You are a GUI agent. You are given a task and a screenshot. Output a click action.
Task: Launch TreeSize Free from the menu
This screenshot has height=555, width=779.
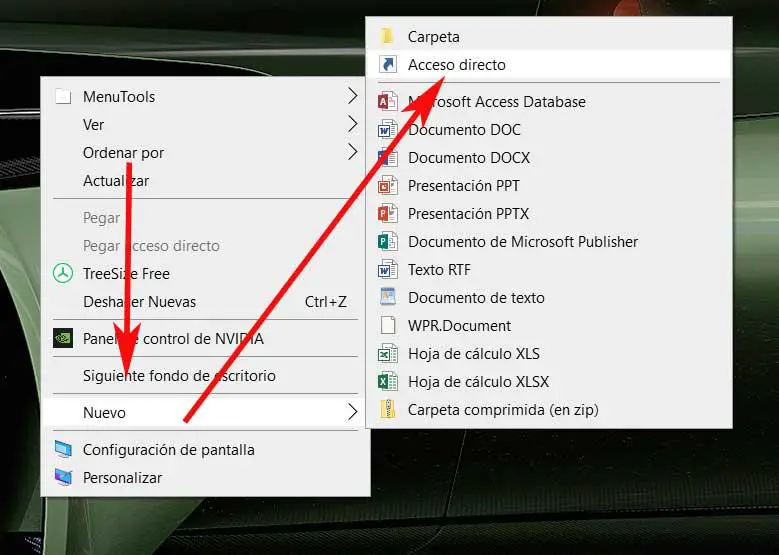[x=205, y=273]
